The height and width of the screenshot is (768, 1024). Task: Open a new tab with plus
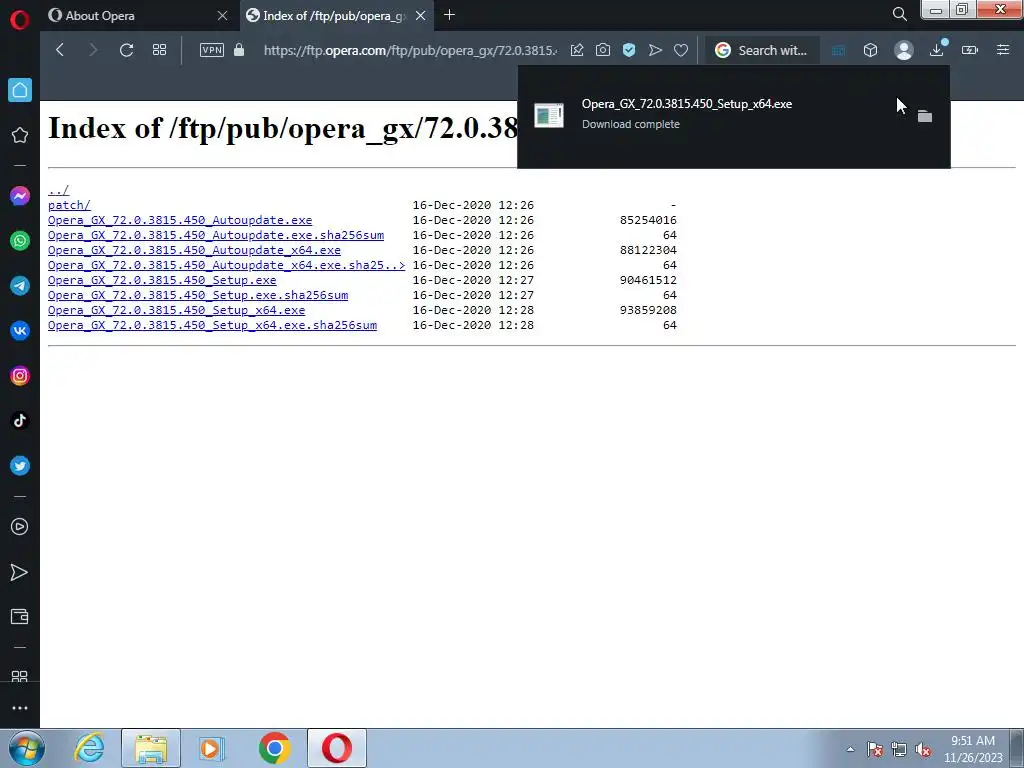449,15
